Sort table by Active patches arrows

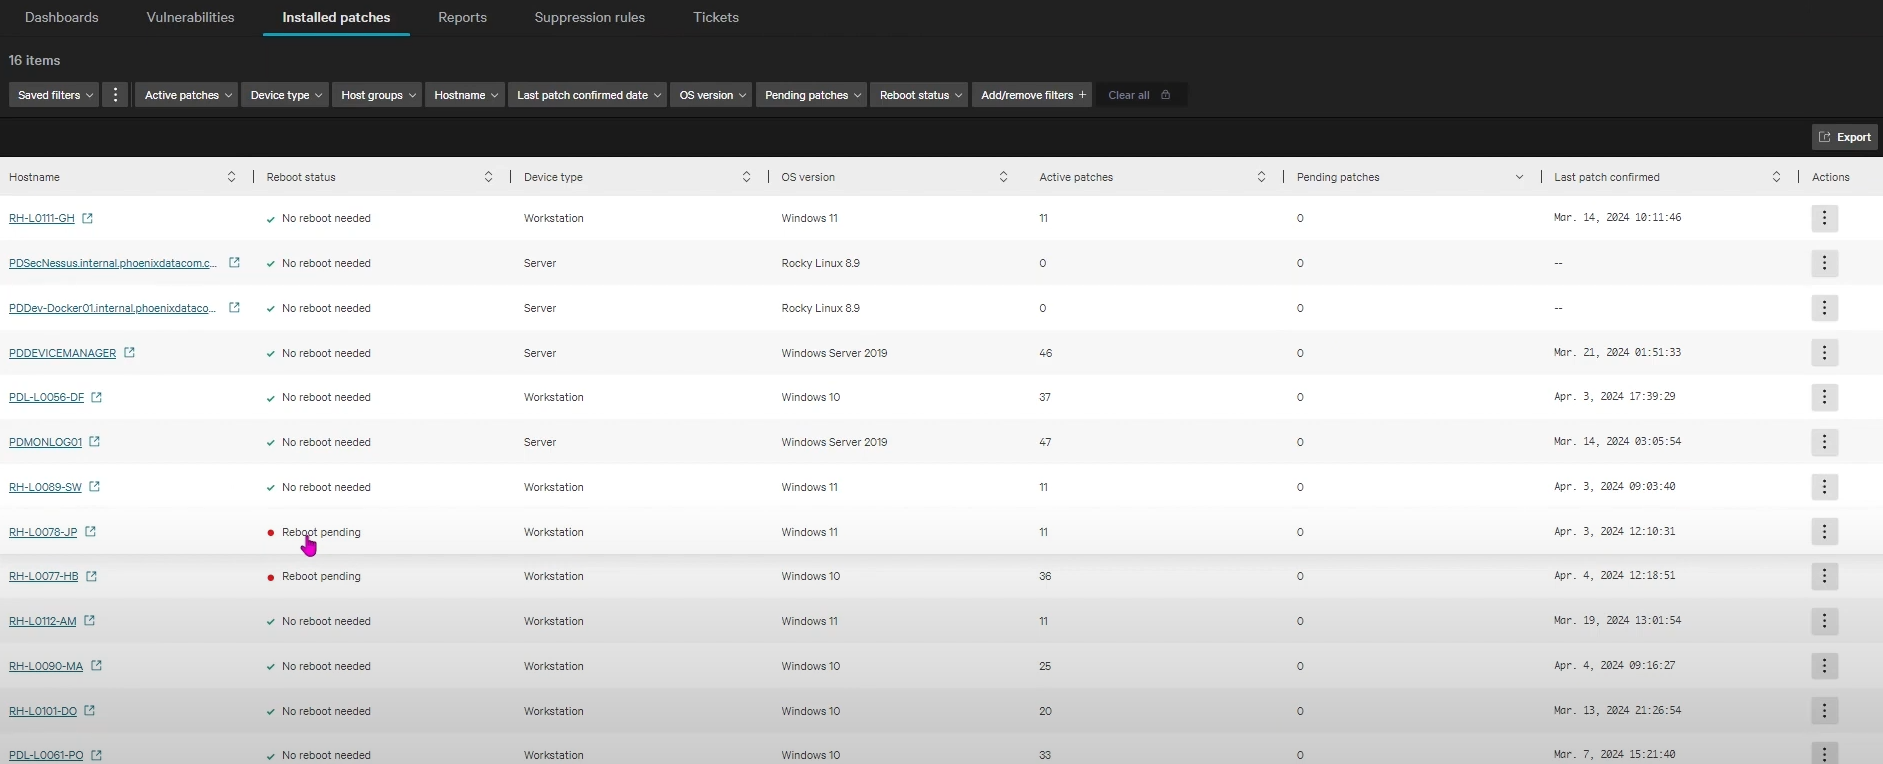[x=1261, y=177]
